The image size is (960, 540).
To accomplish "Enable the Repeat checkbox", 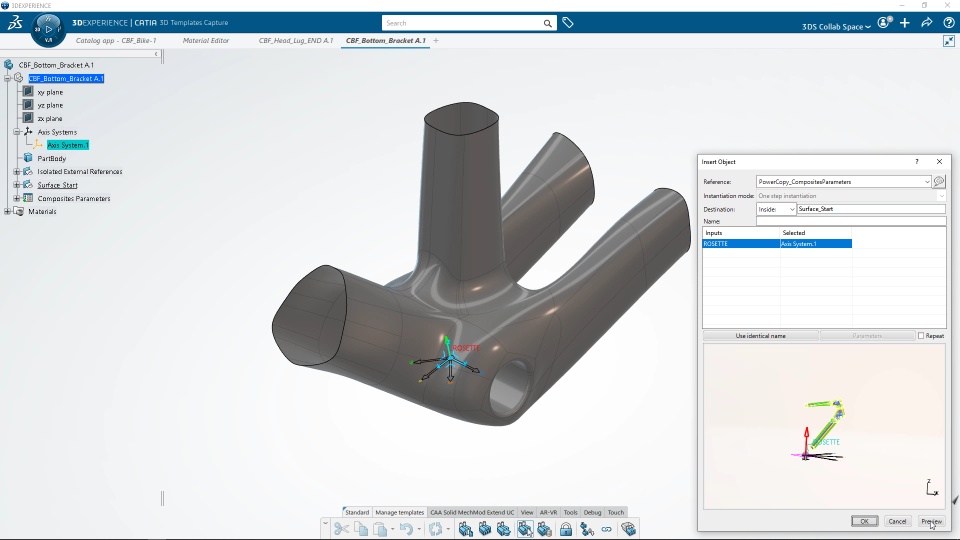I will [921, 336].
